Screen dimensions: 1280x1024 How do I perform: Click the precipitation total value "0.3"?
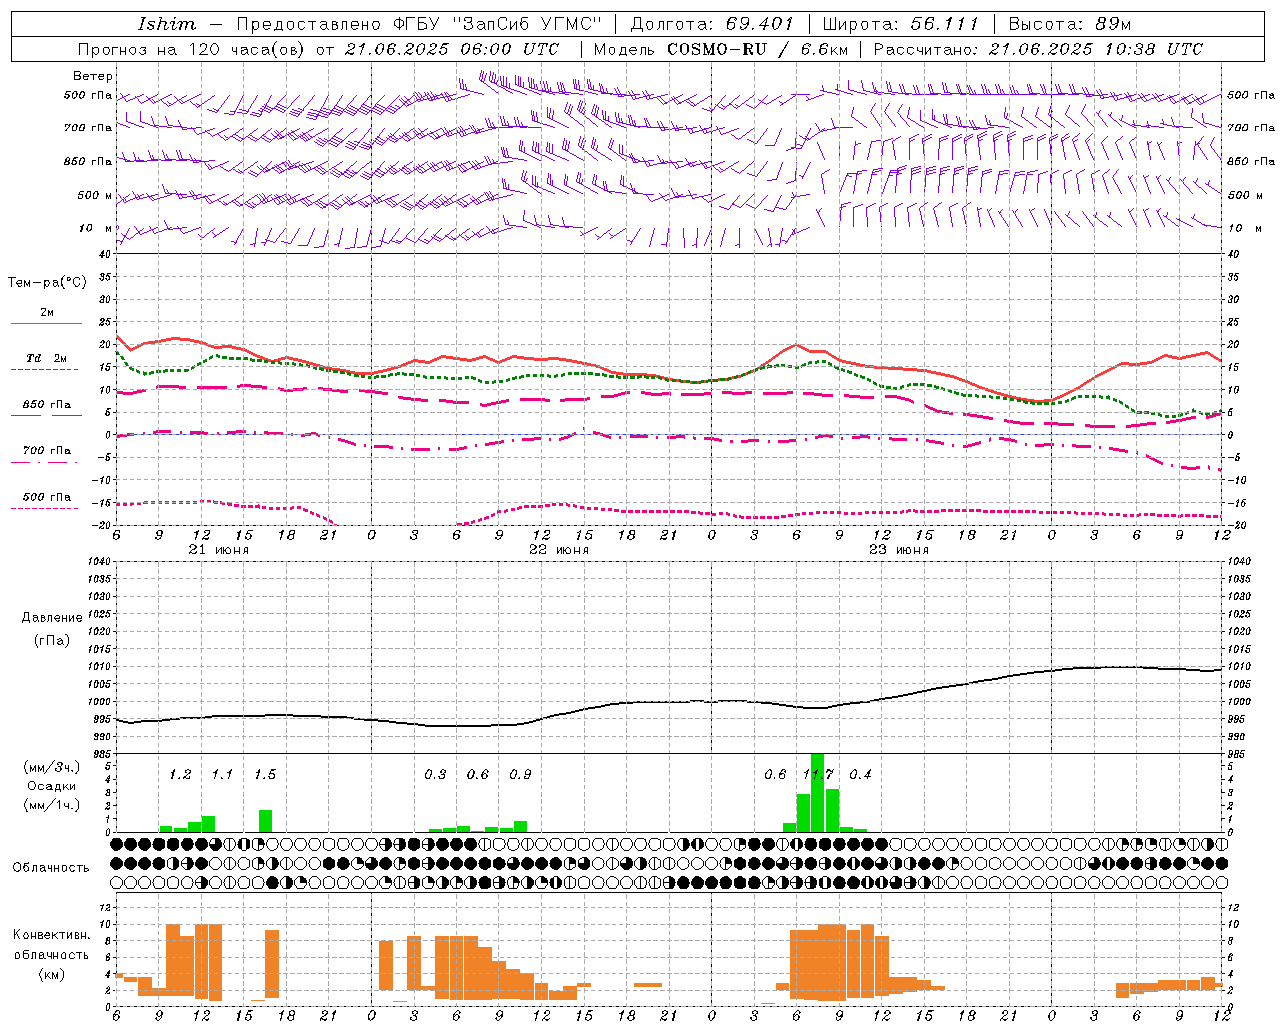point(435,775)
